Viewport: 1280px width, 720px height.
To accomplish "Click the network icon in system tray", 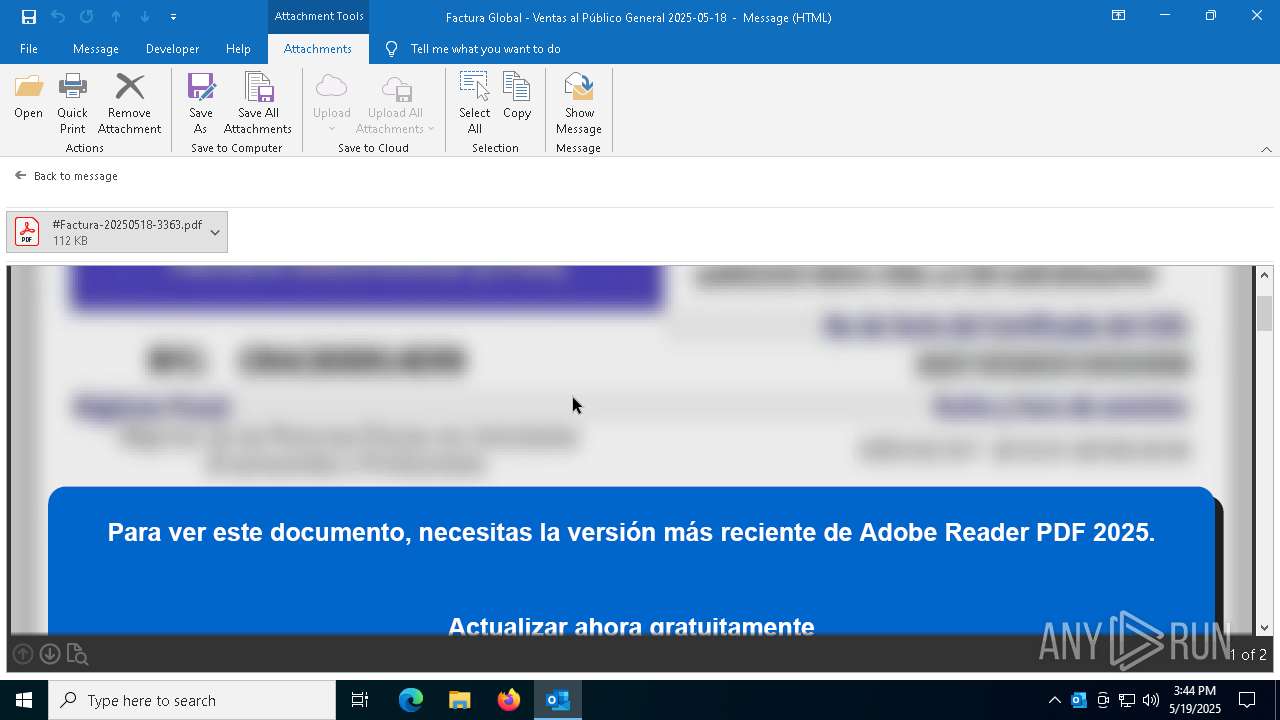I will (x=1127, y=700).
